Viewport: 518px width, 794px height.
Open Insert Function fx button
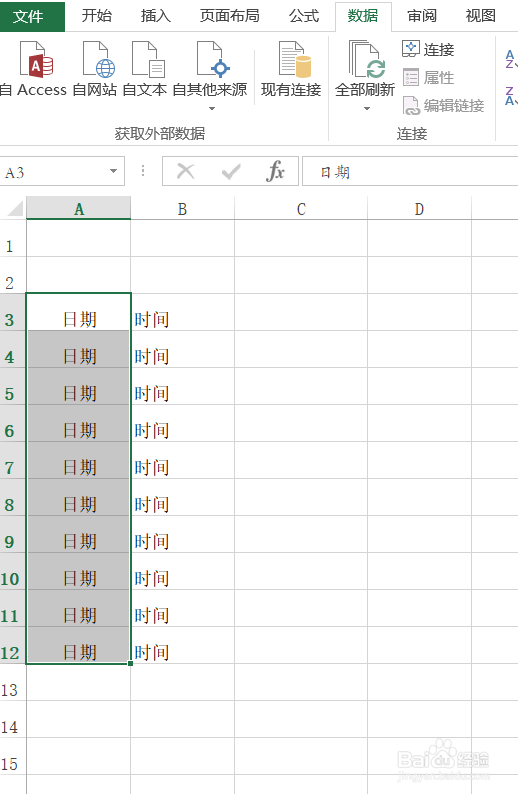(x=275, y=171)
